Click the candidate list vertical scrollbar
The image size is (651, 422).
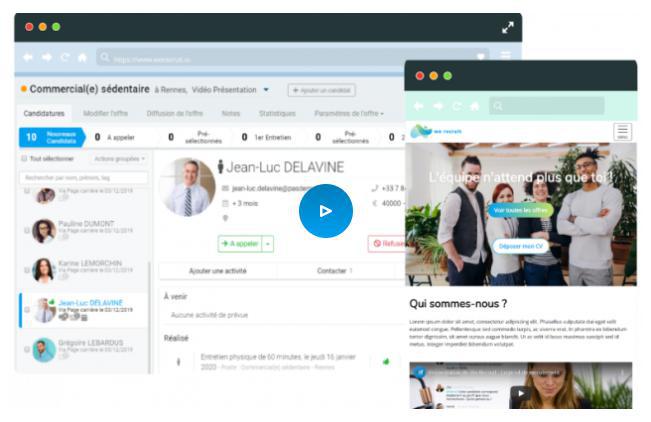click(x=149, y=316)
